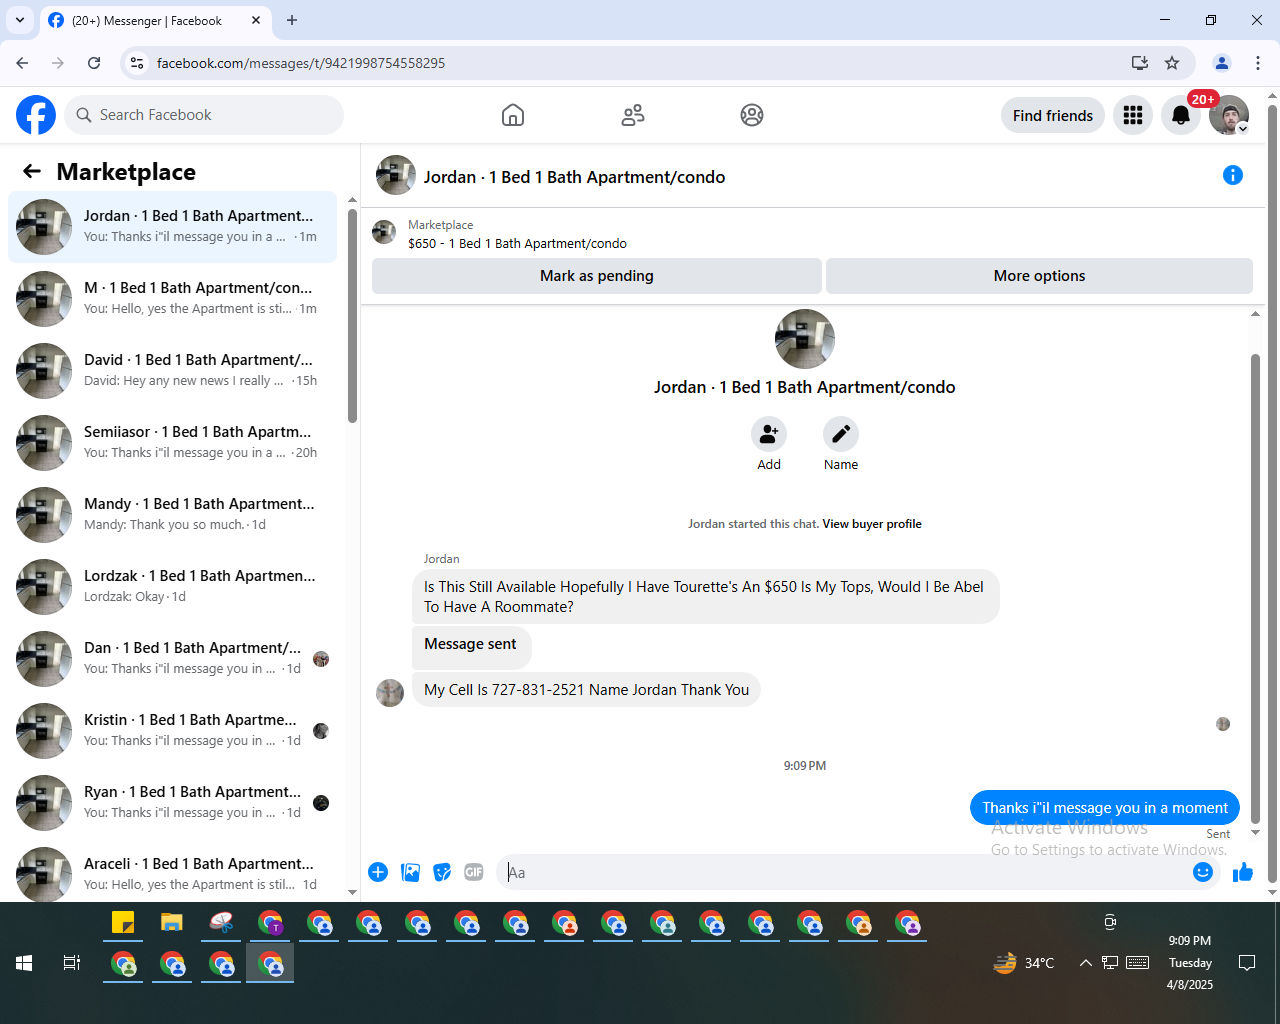Open a new browser tab
The height and width of the screenshot is (1024, 1280).
tap(292, 20)
